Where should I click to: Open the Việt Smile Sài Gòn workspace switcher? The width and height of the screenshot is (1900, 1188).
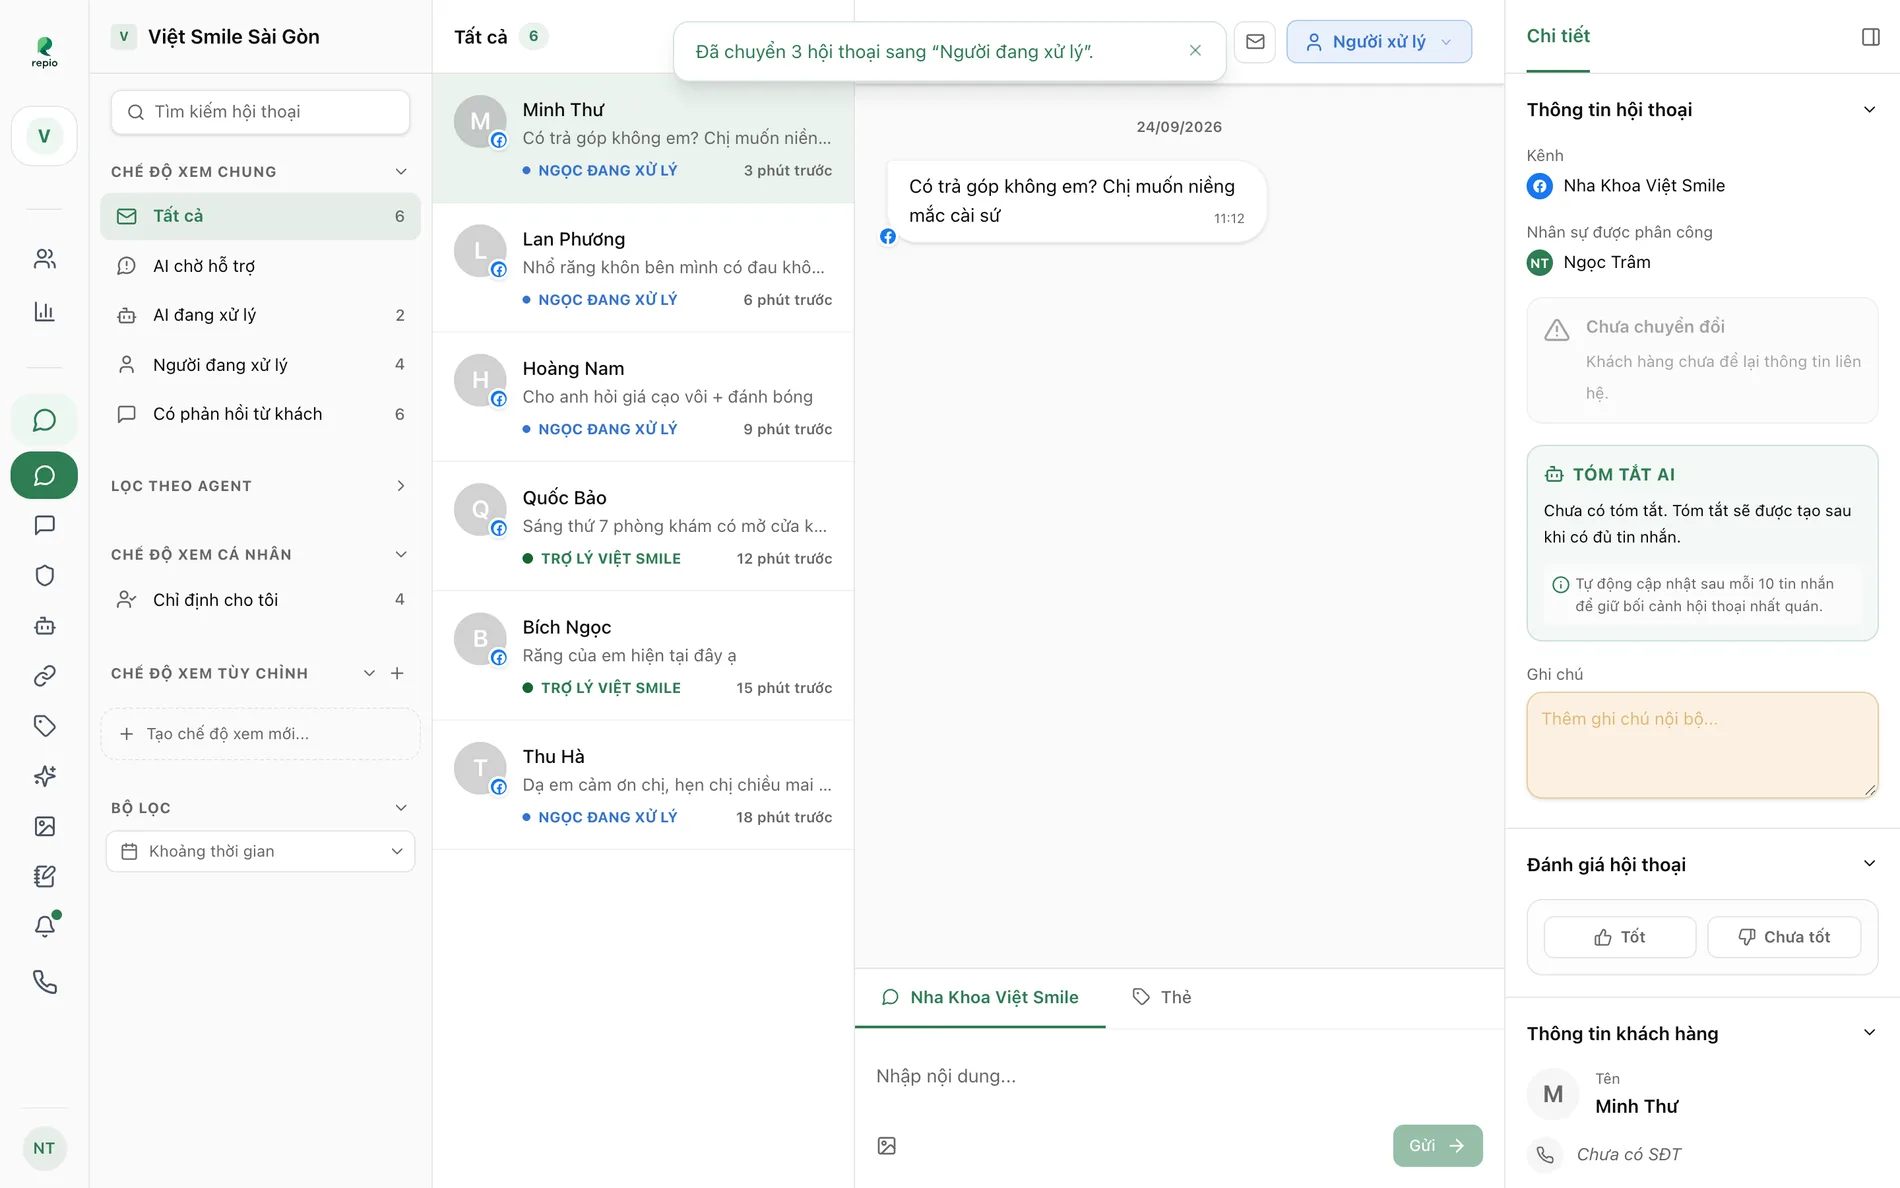pos(216,37)
